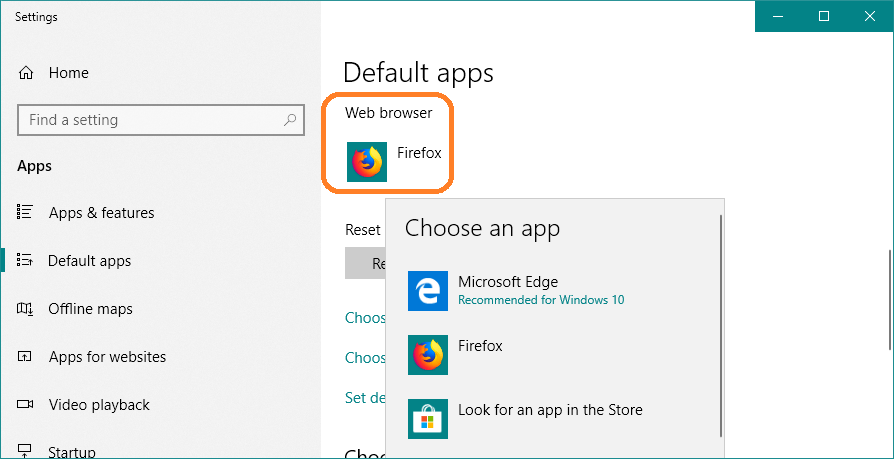Click the Home icon in the sidebar
The height and width of the screenshot is (459, 894).
click(26, 73)
